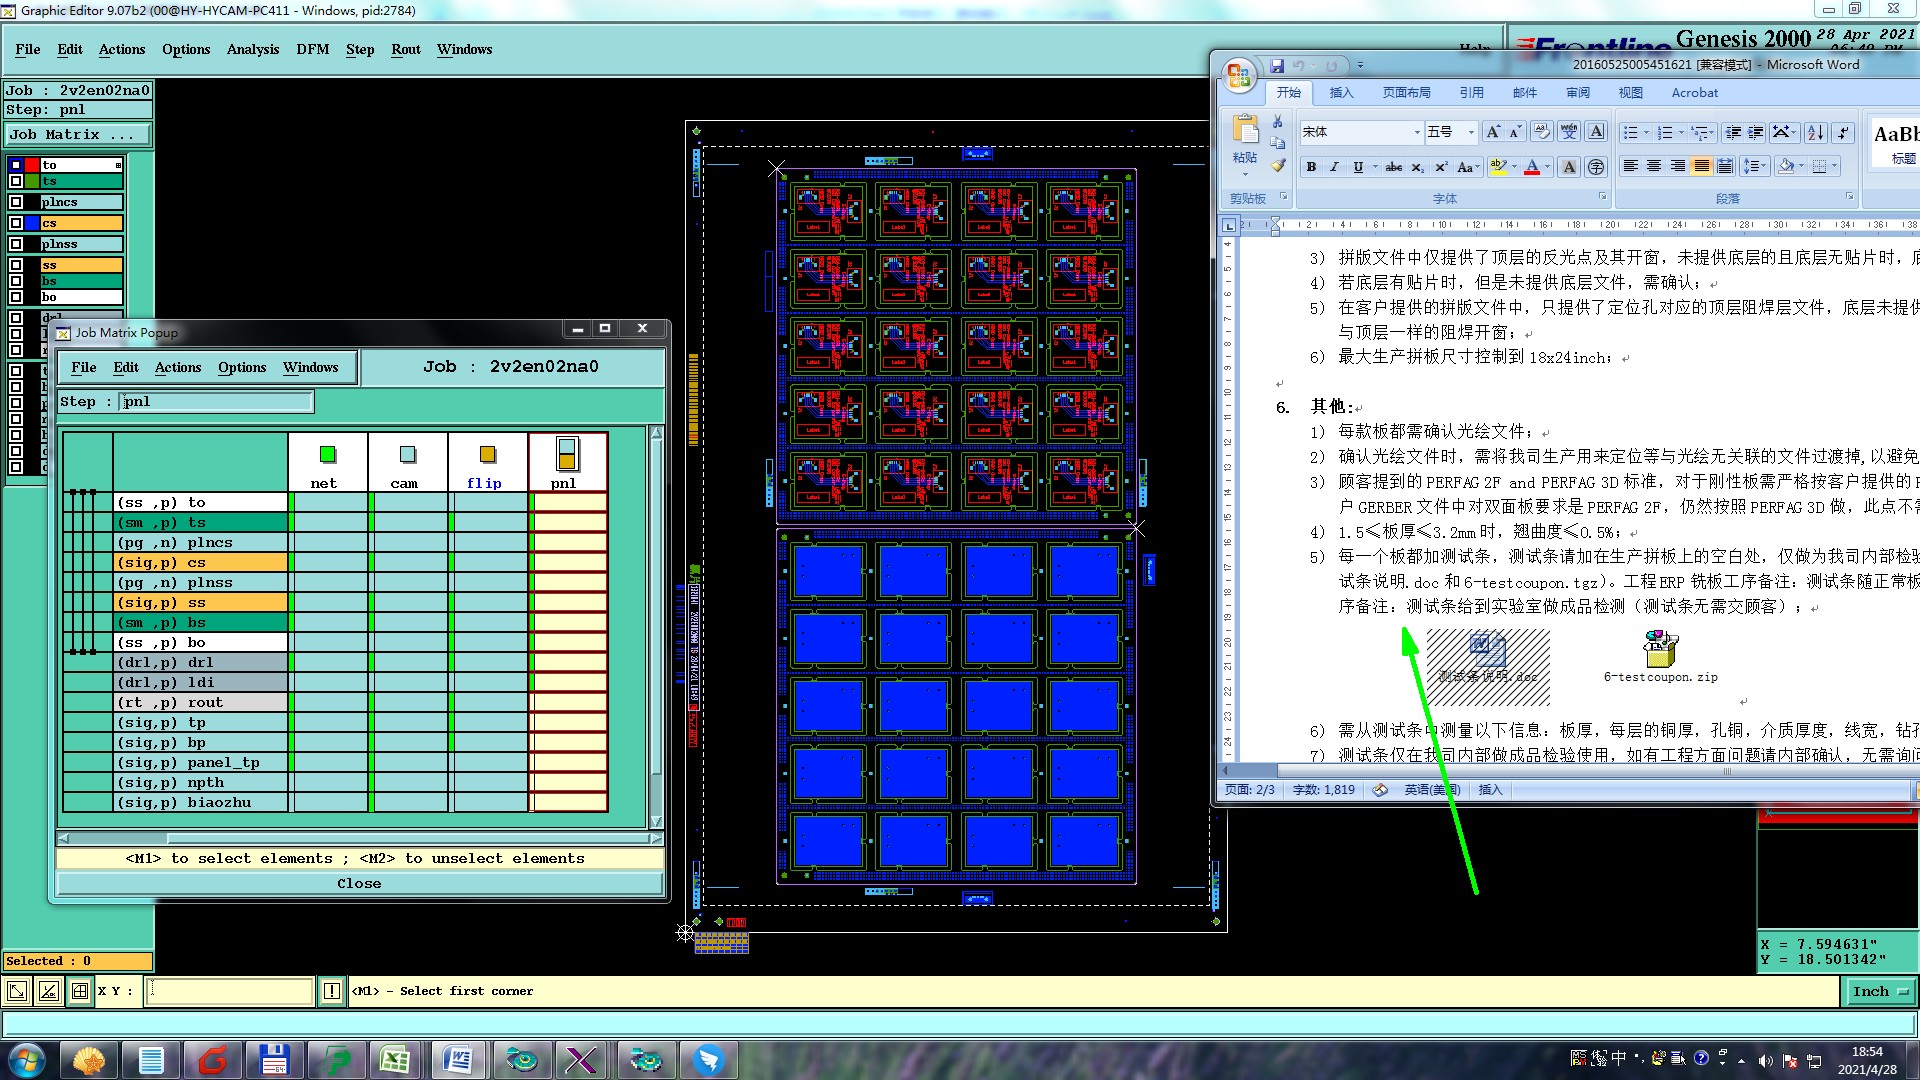1920x1080 pixels.
Task: Open the DFM menu in Graphic Editor
Action: pos(312,49)
